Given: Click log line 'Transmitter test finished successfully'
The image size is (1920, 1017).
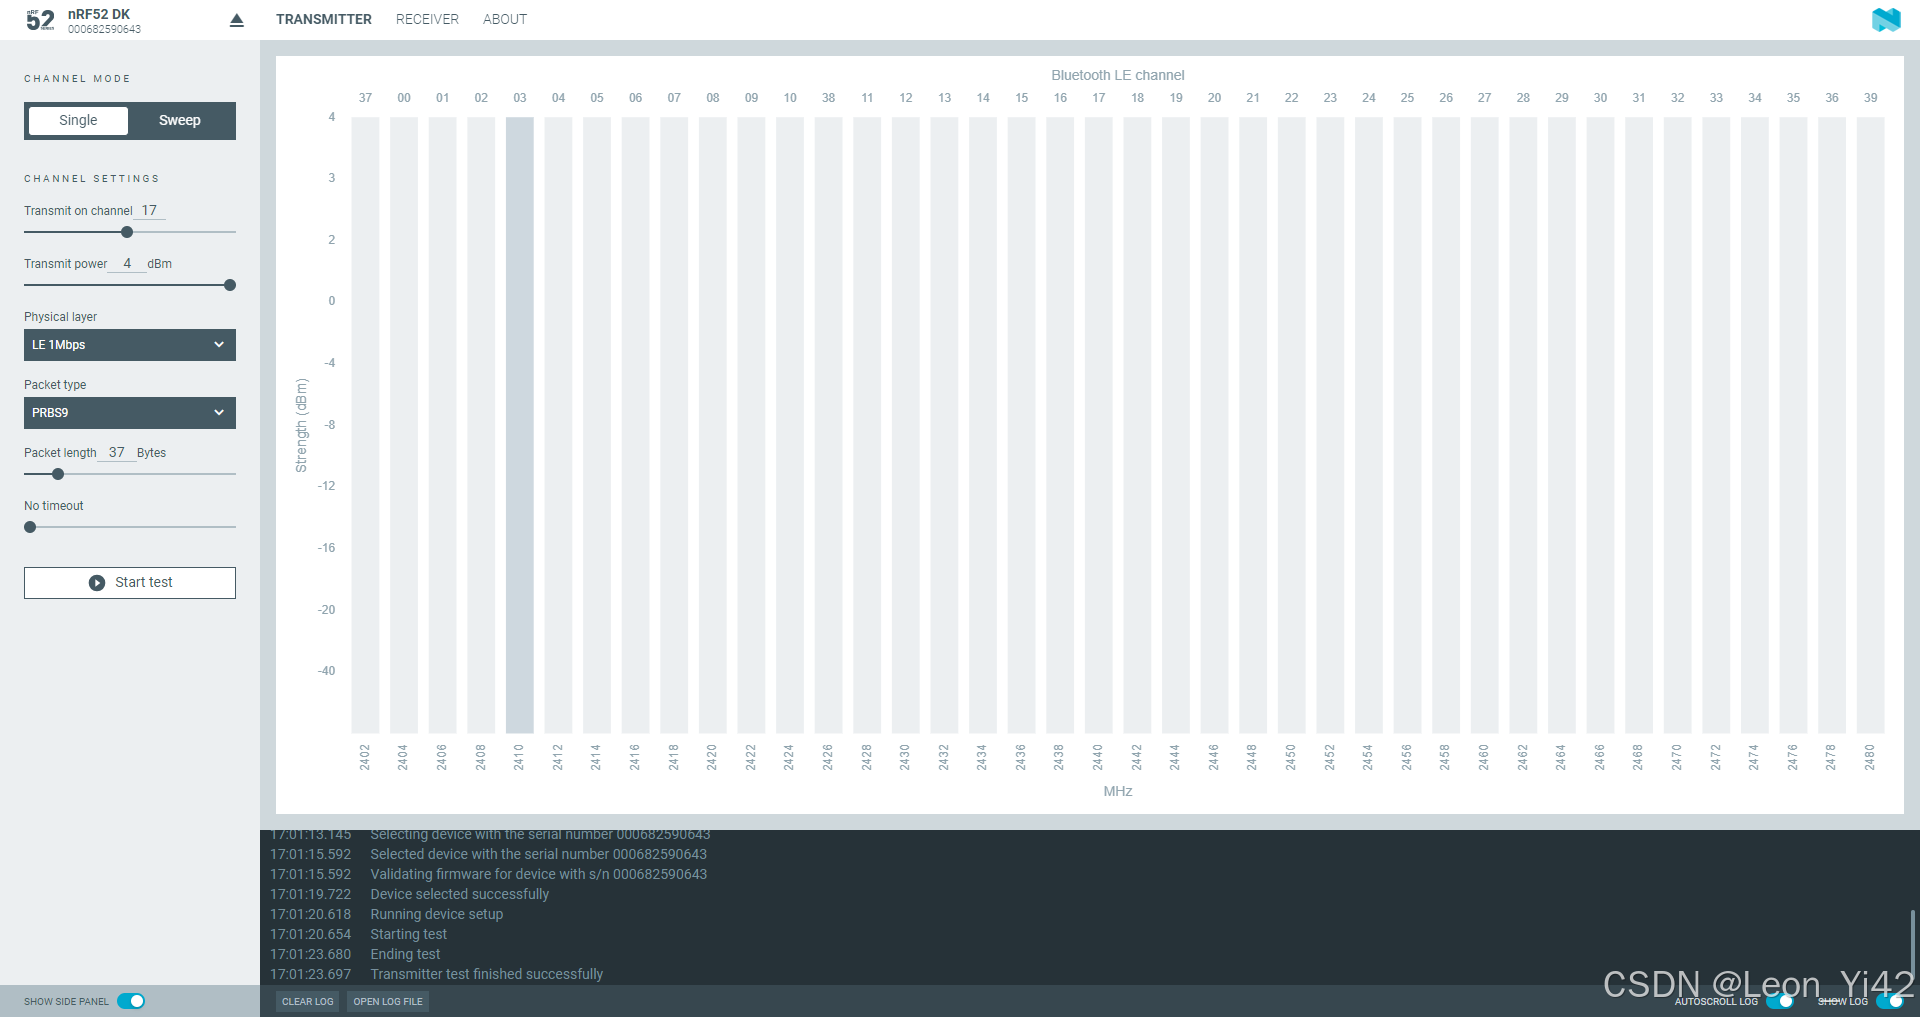Looking at the screenshot, I should (x=486, y=974).
